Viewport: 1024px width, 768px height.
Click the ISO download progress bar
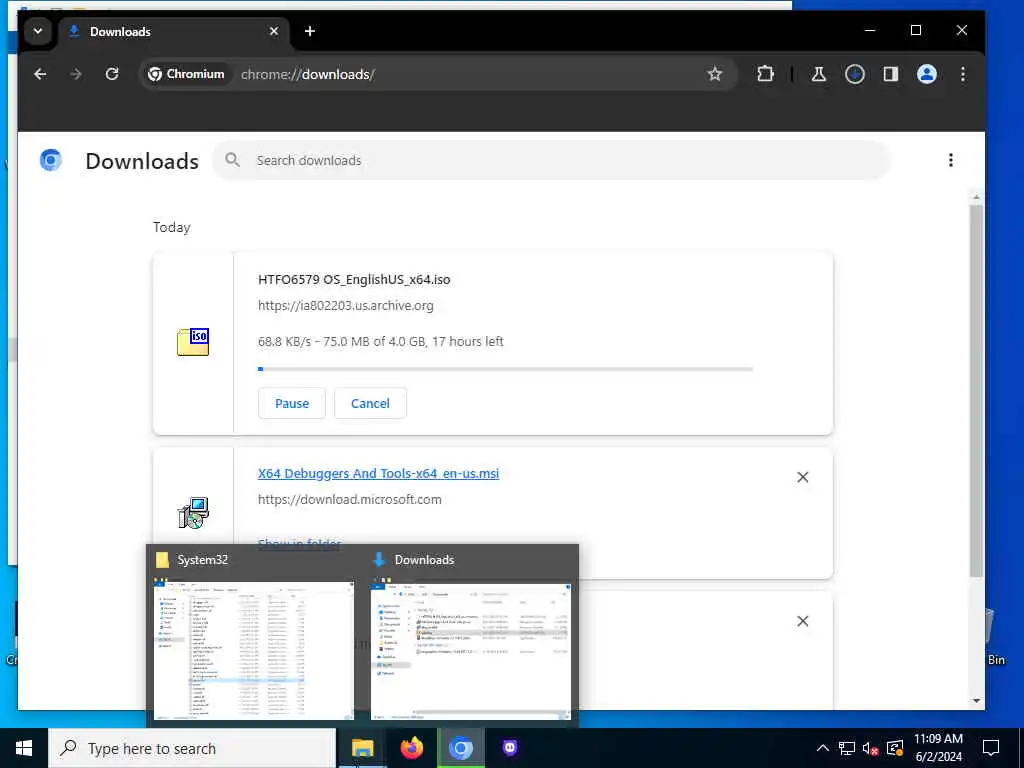tap(505, 370)
